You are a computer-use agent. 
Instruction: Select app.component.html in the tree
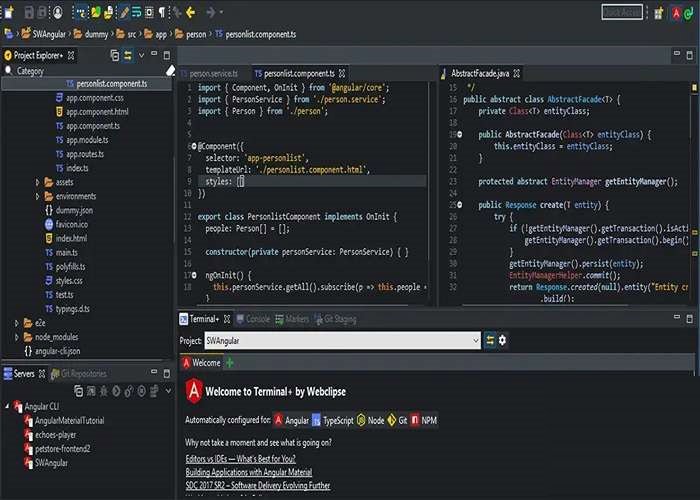[97, 112]
